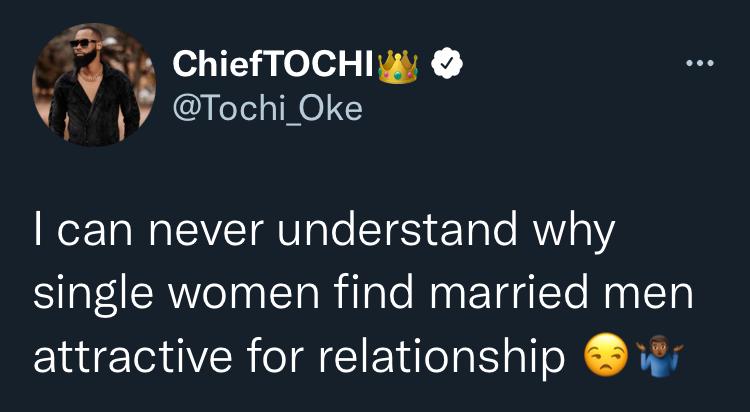
Task: Open the @Tochi_Oke handle link
Action: click(x=265, y=107)
